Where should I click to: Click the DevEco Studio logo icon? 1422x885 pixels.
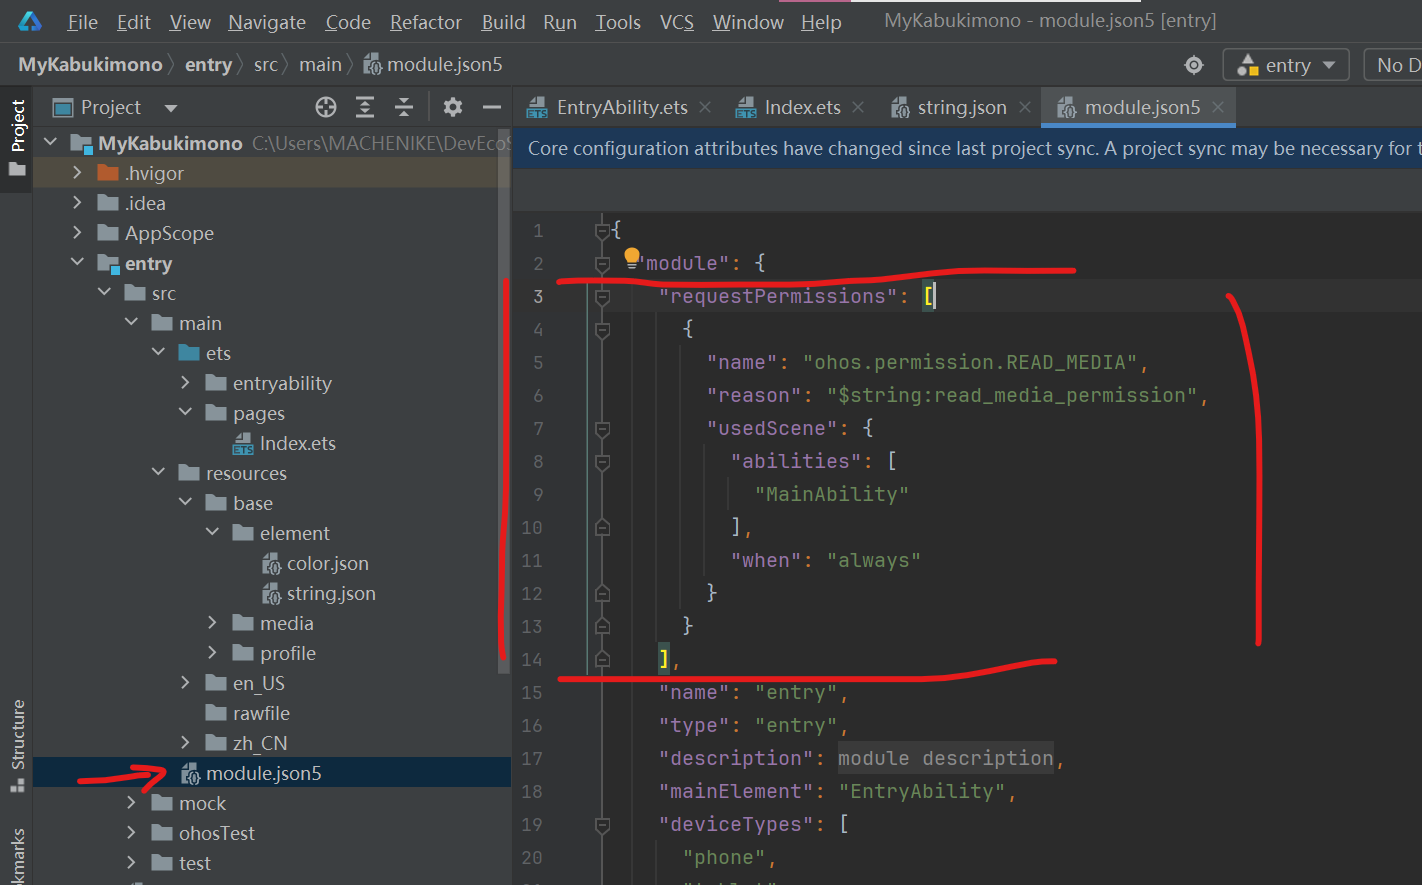pos(29,21)
